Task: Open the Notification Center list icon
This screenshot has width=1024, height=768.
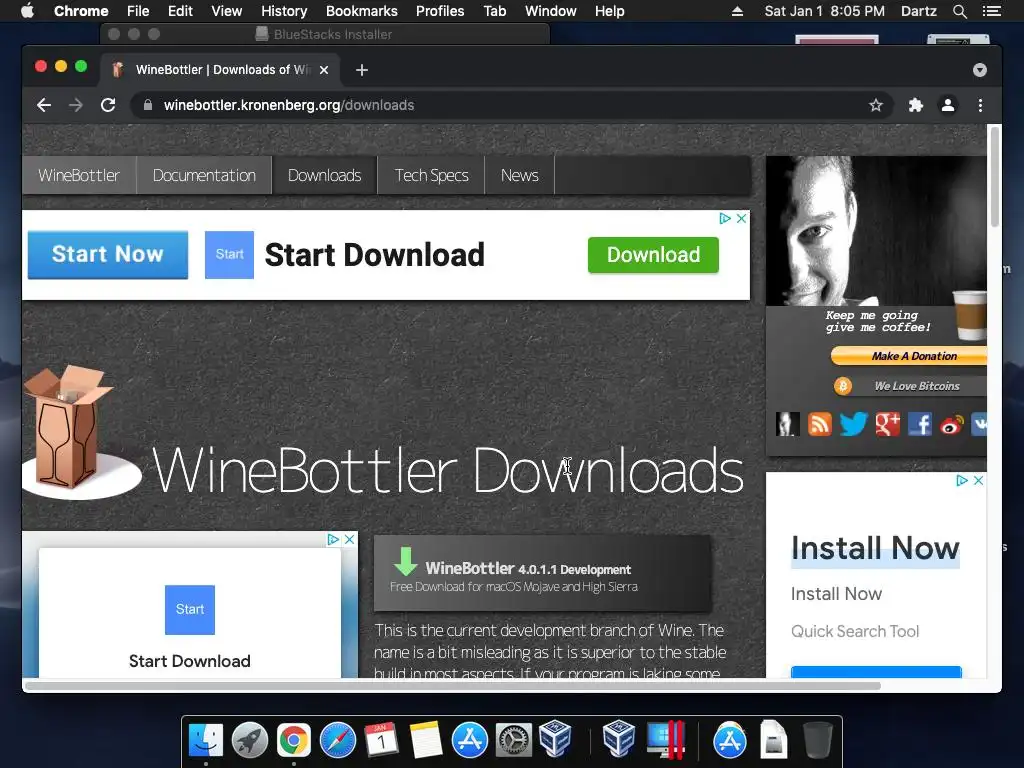Action: coord(992,11)
